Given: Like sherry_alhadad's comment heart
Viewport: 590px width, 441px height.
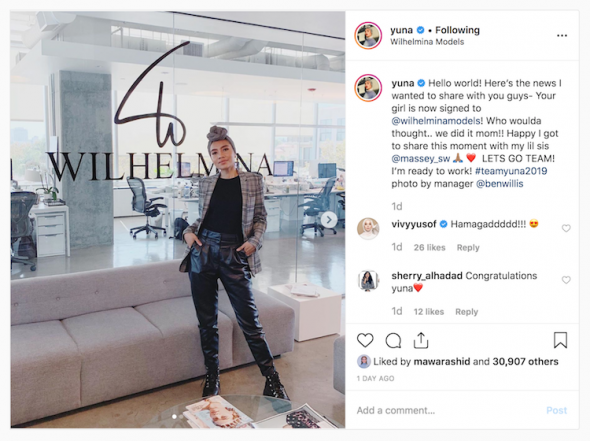Looking at the screenshot, I should pyautogui.click(x=566, y=280).
